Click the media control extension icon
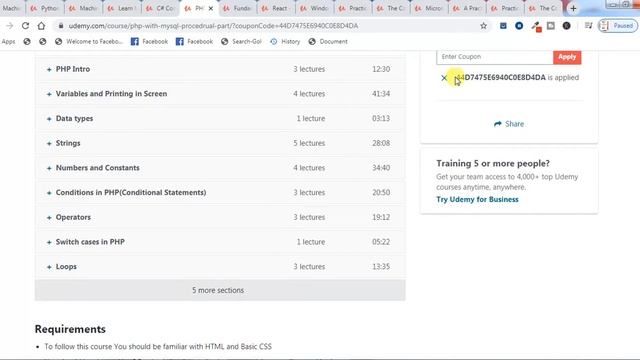This screenshot has height=360, width=640. coord(588,26)
